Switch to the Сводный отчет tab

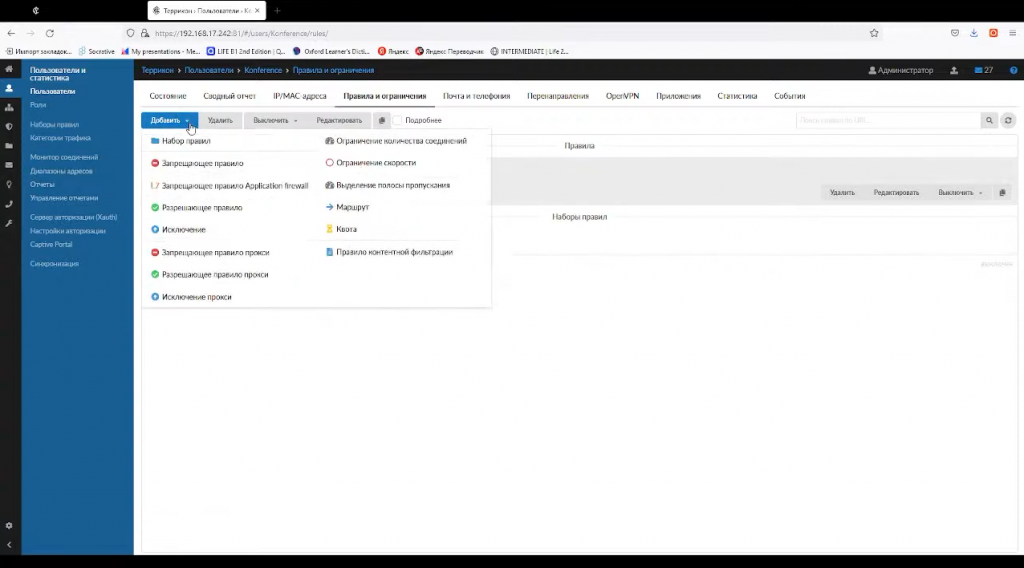[x=229, y=96]
